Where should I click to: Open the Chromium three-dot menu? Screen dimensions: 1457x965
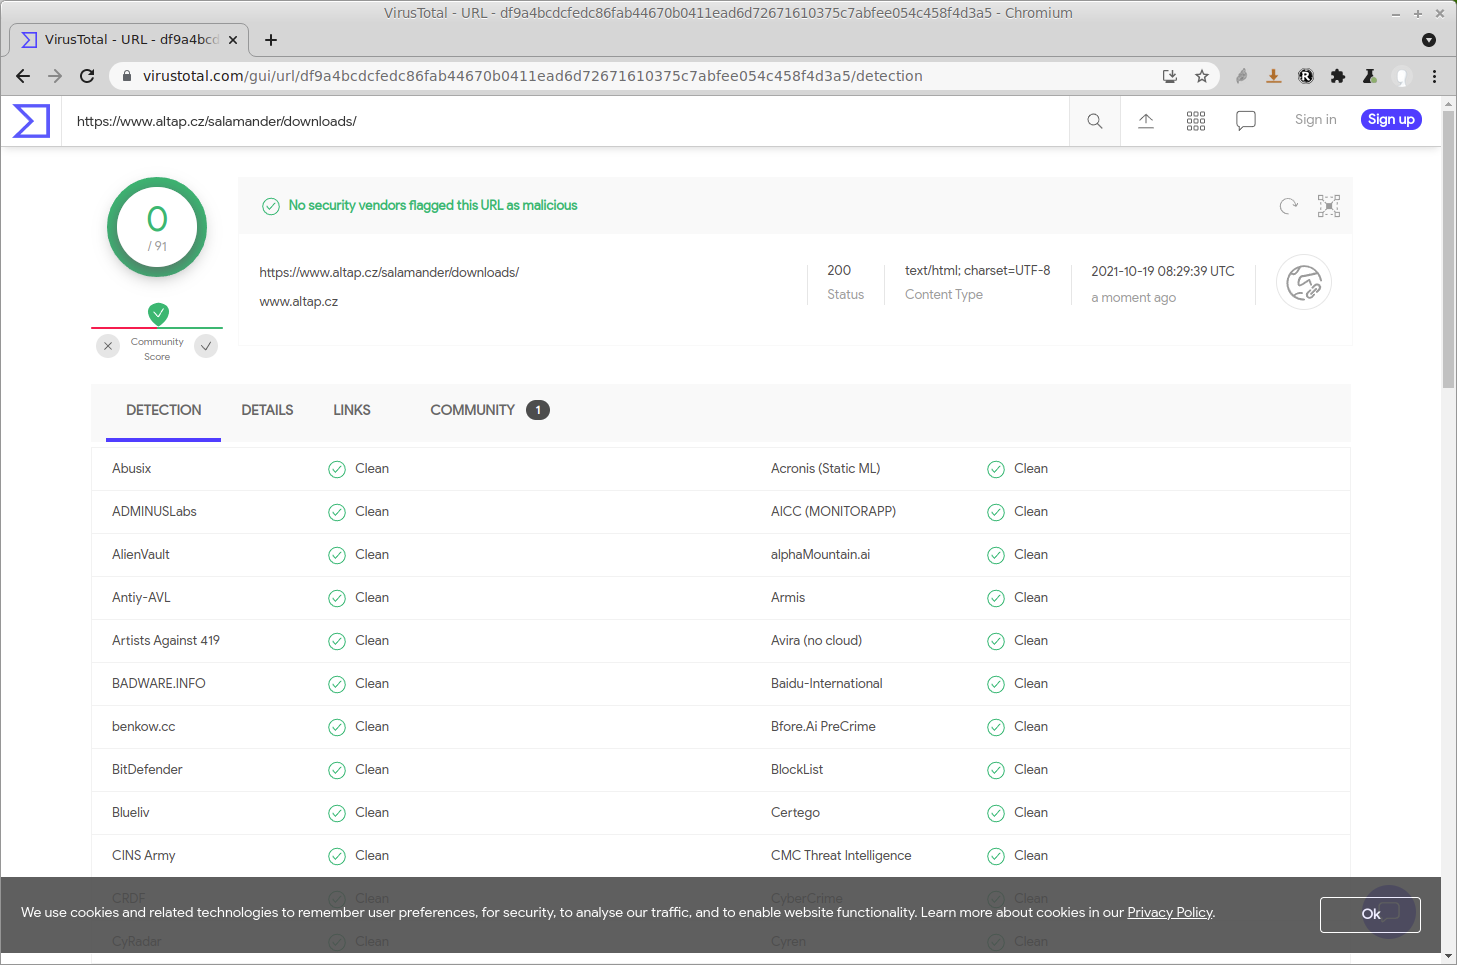(1436, 76)
